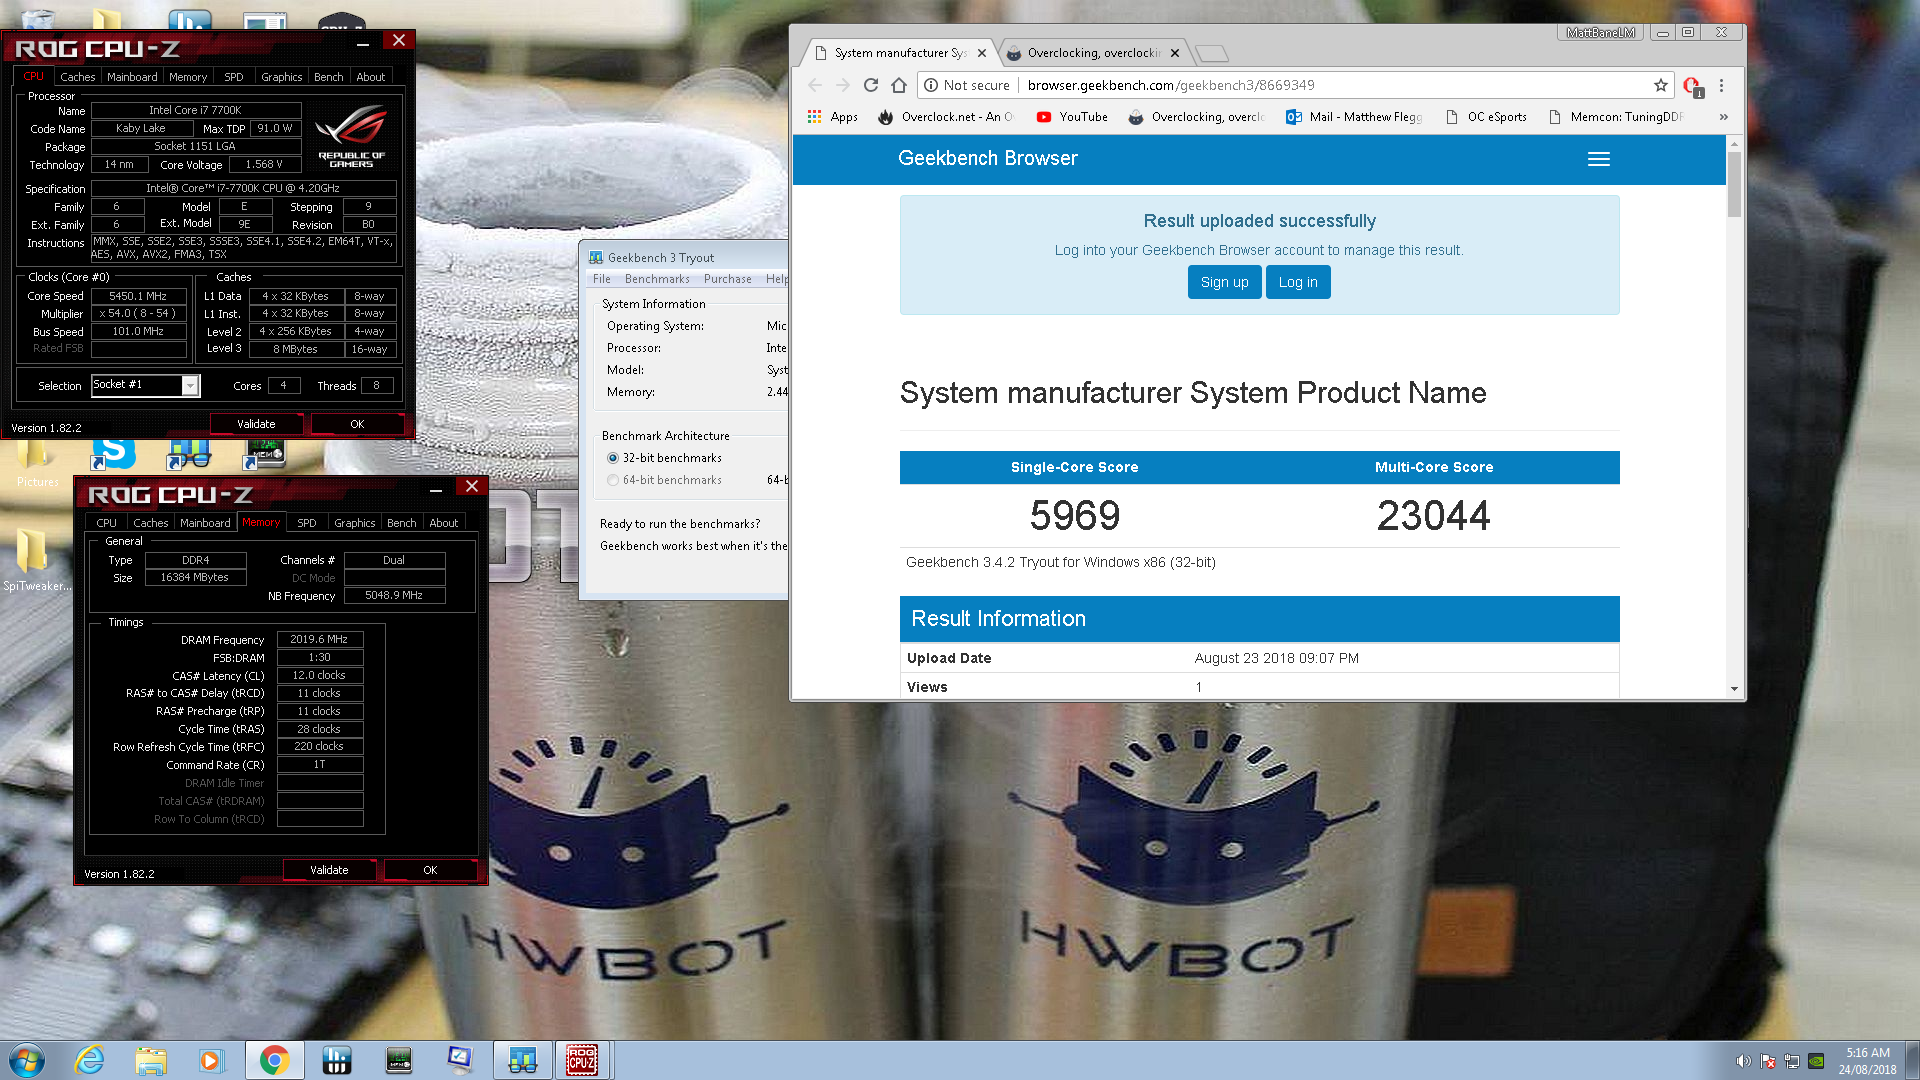Open Bench tab in top CPU-Z window

[328, 77]
